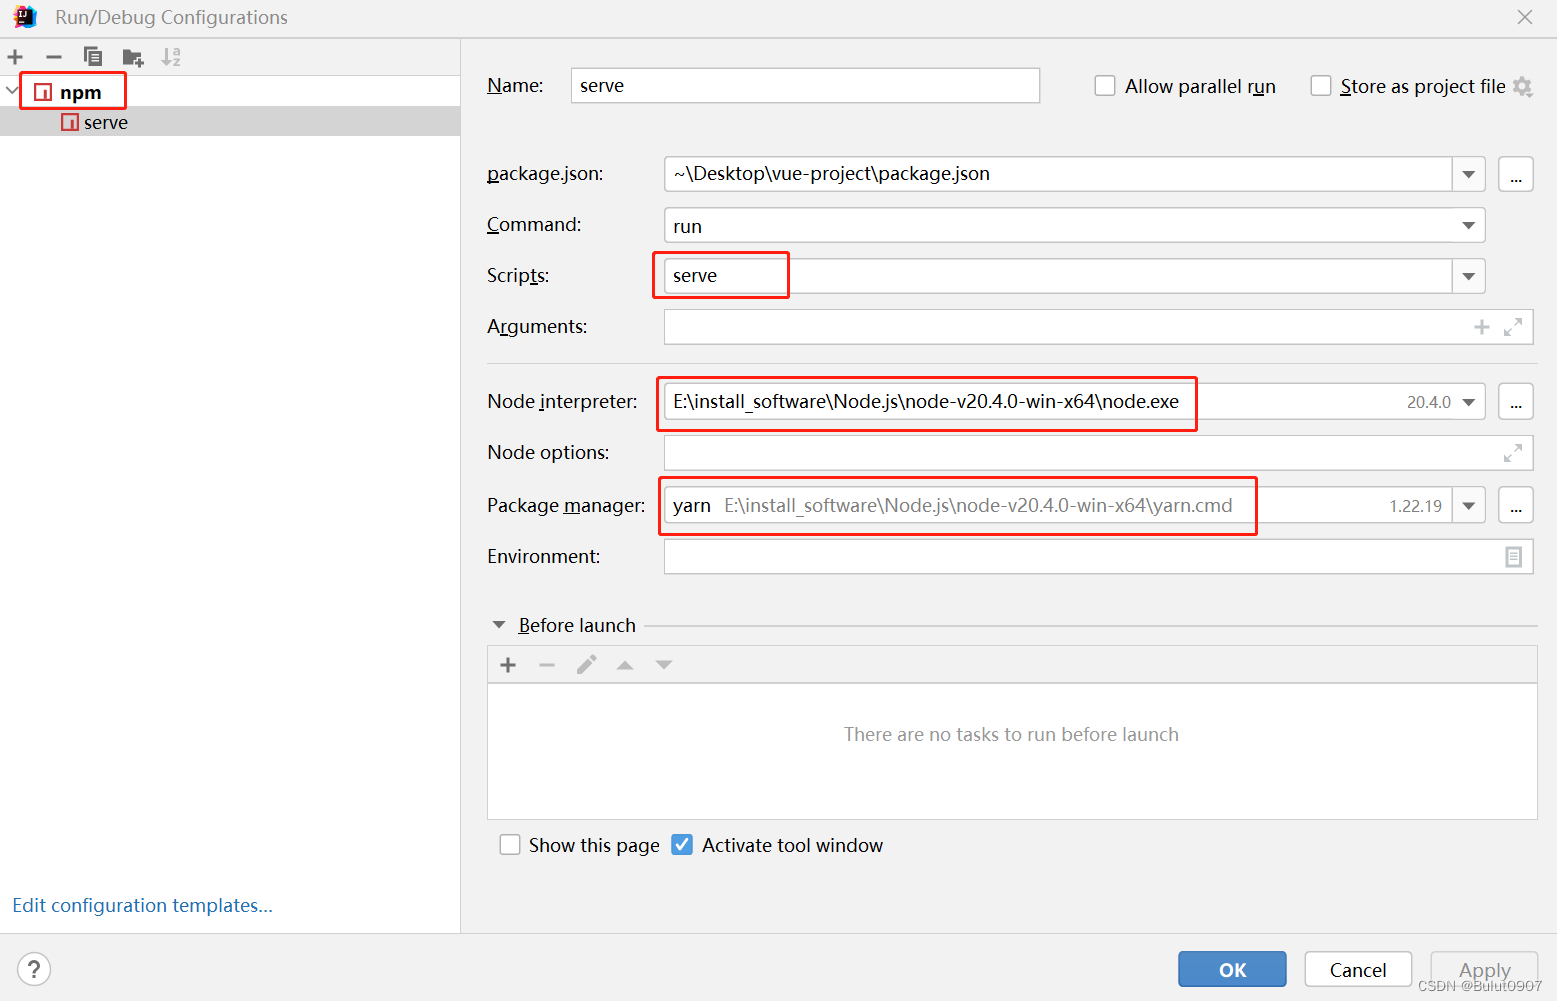Open the Node interpreter dropdown
Image resolution: width=1557 pixels, height=1001 pixels.
1468,402
